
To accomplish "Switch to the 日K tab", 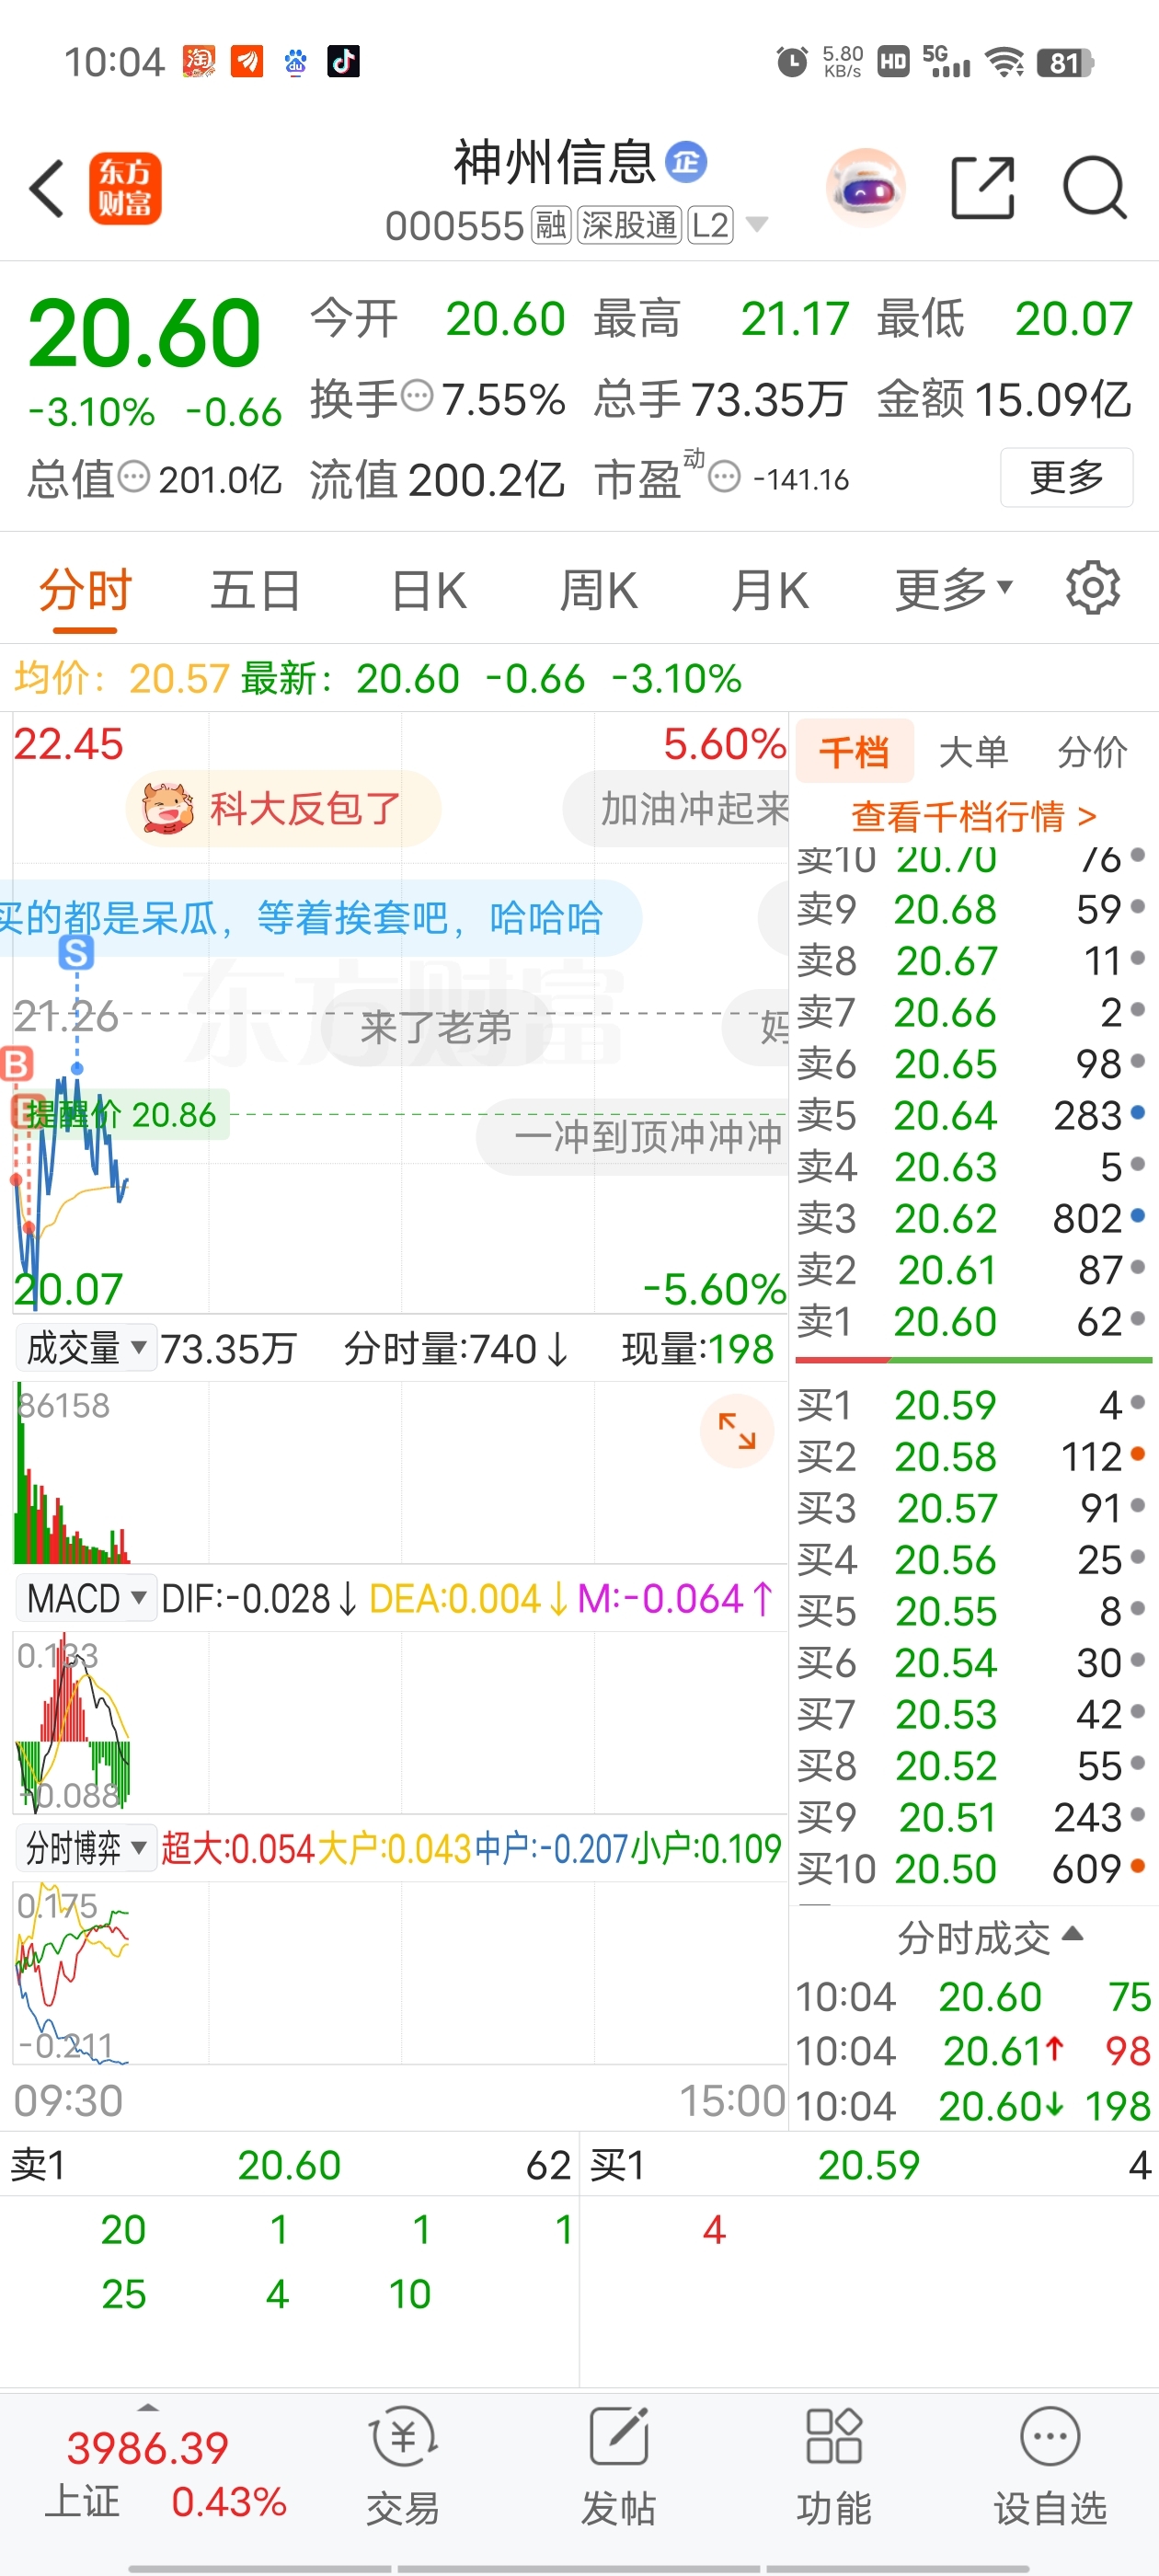I will coord(428,589).
